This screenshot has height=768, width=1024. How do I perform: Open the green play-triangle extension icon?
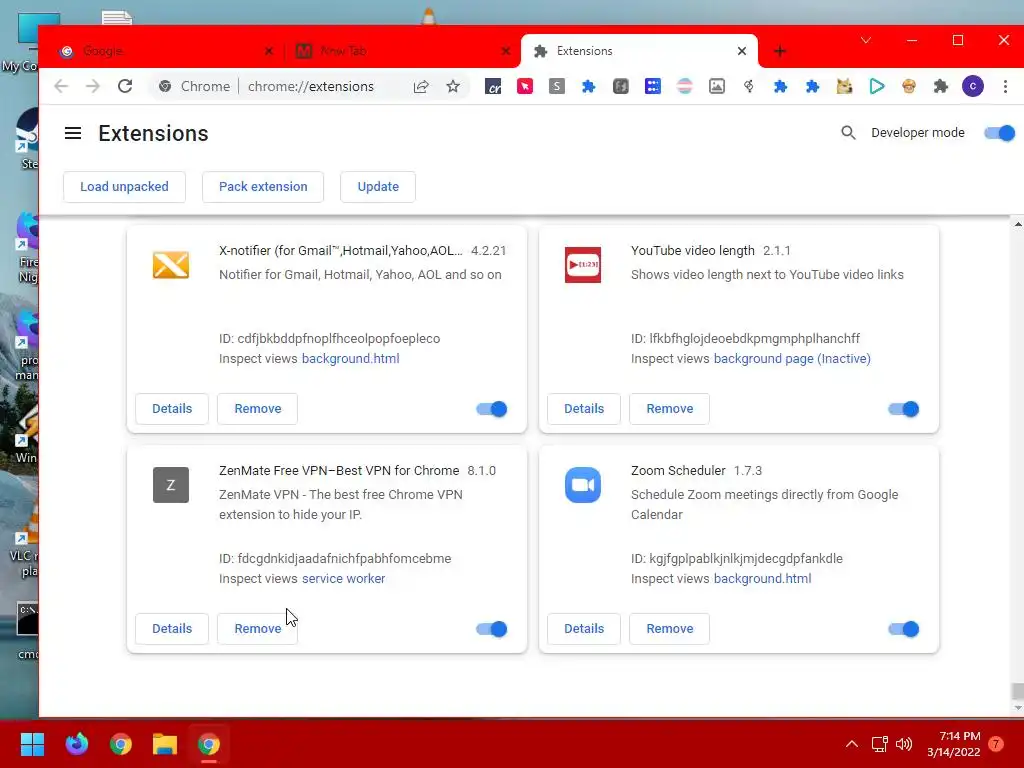[x=876, y=86]
